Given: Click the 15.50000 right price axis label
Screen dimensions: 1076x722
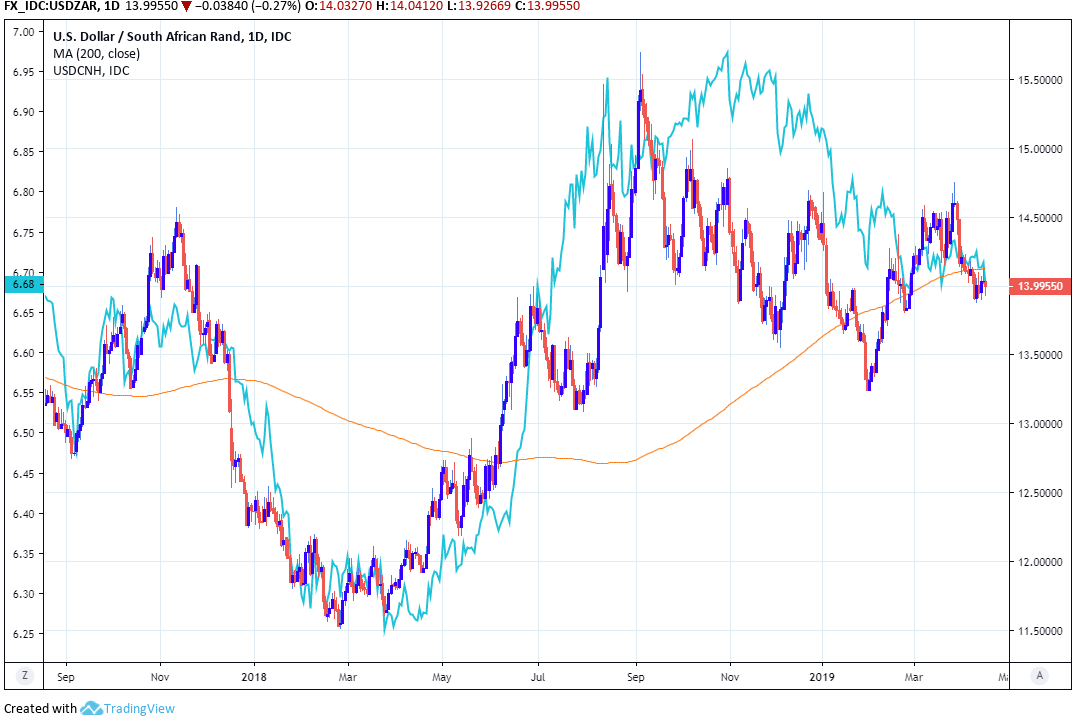Looking at the screenshot, I should coord(1040,79).
